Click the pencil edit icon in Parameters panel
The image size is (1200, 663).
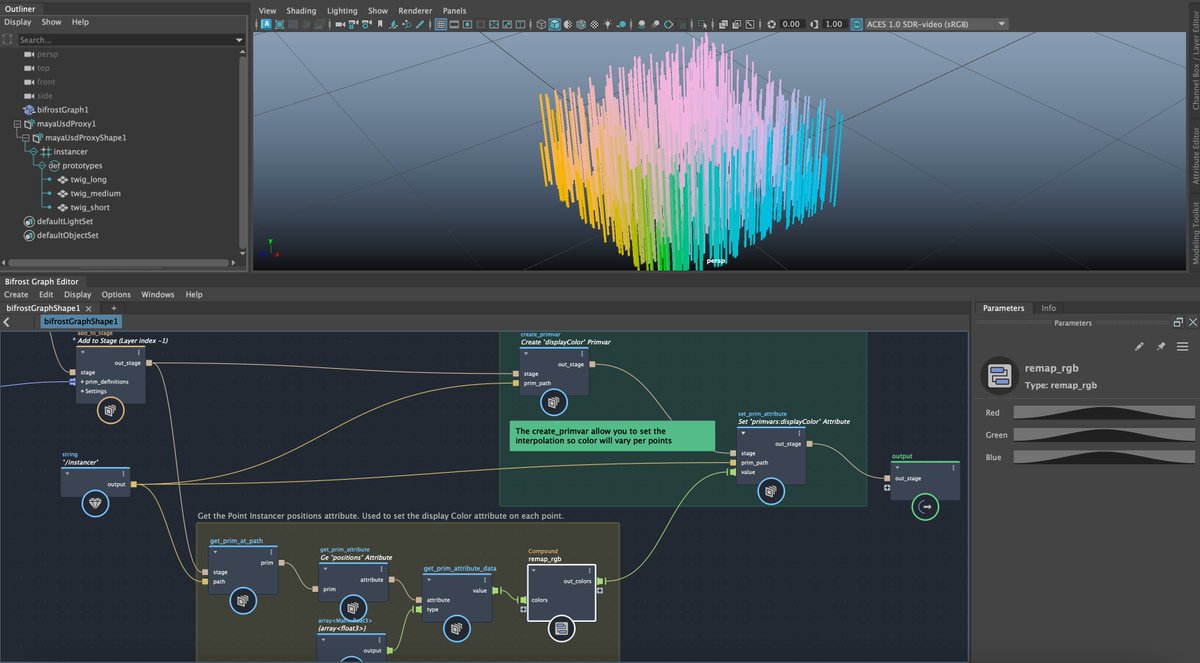point(1139,346)
